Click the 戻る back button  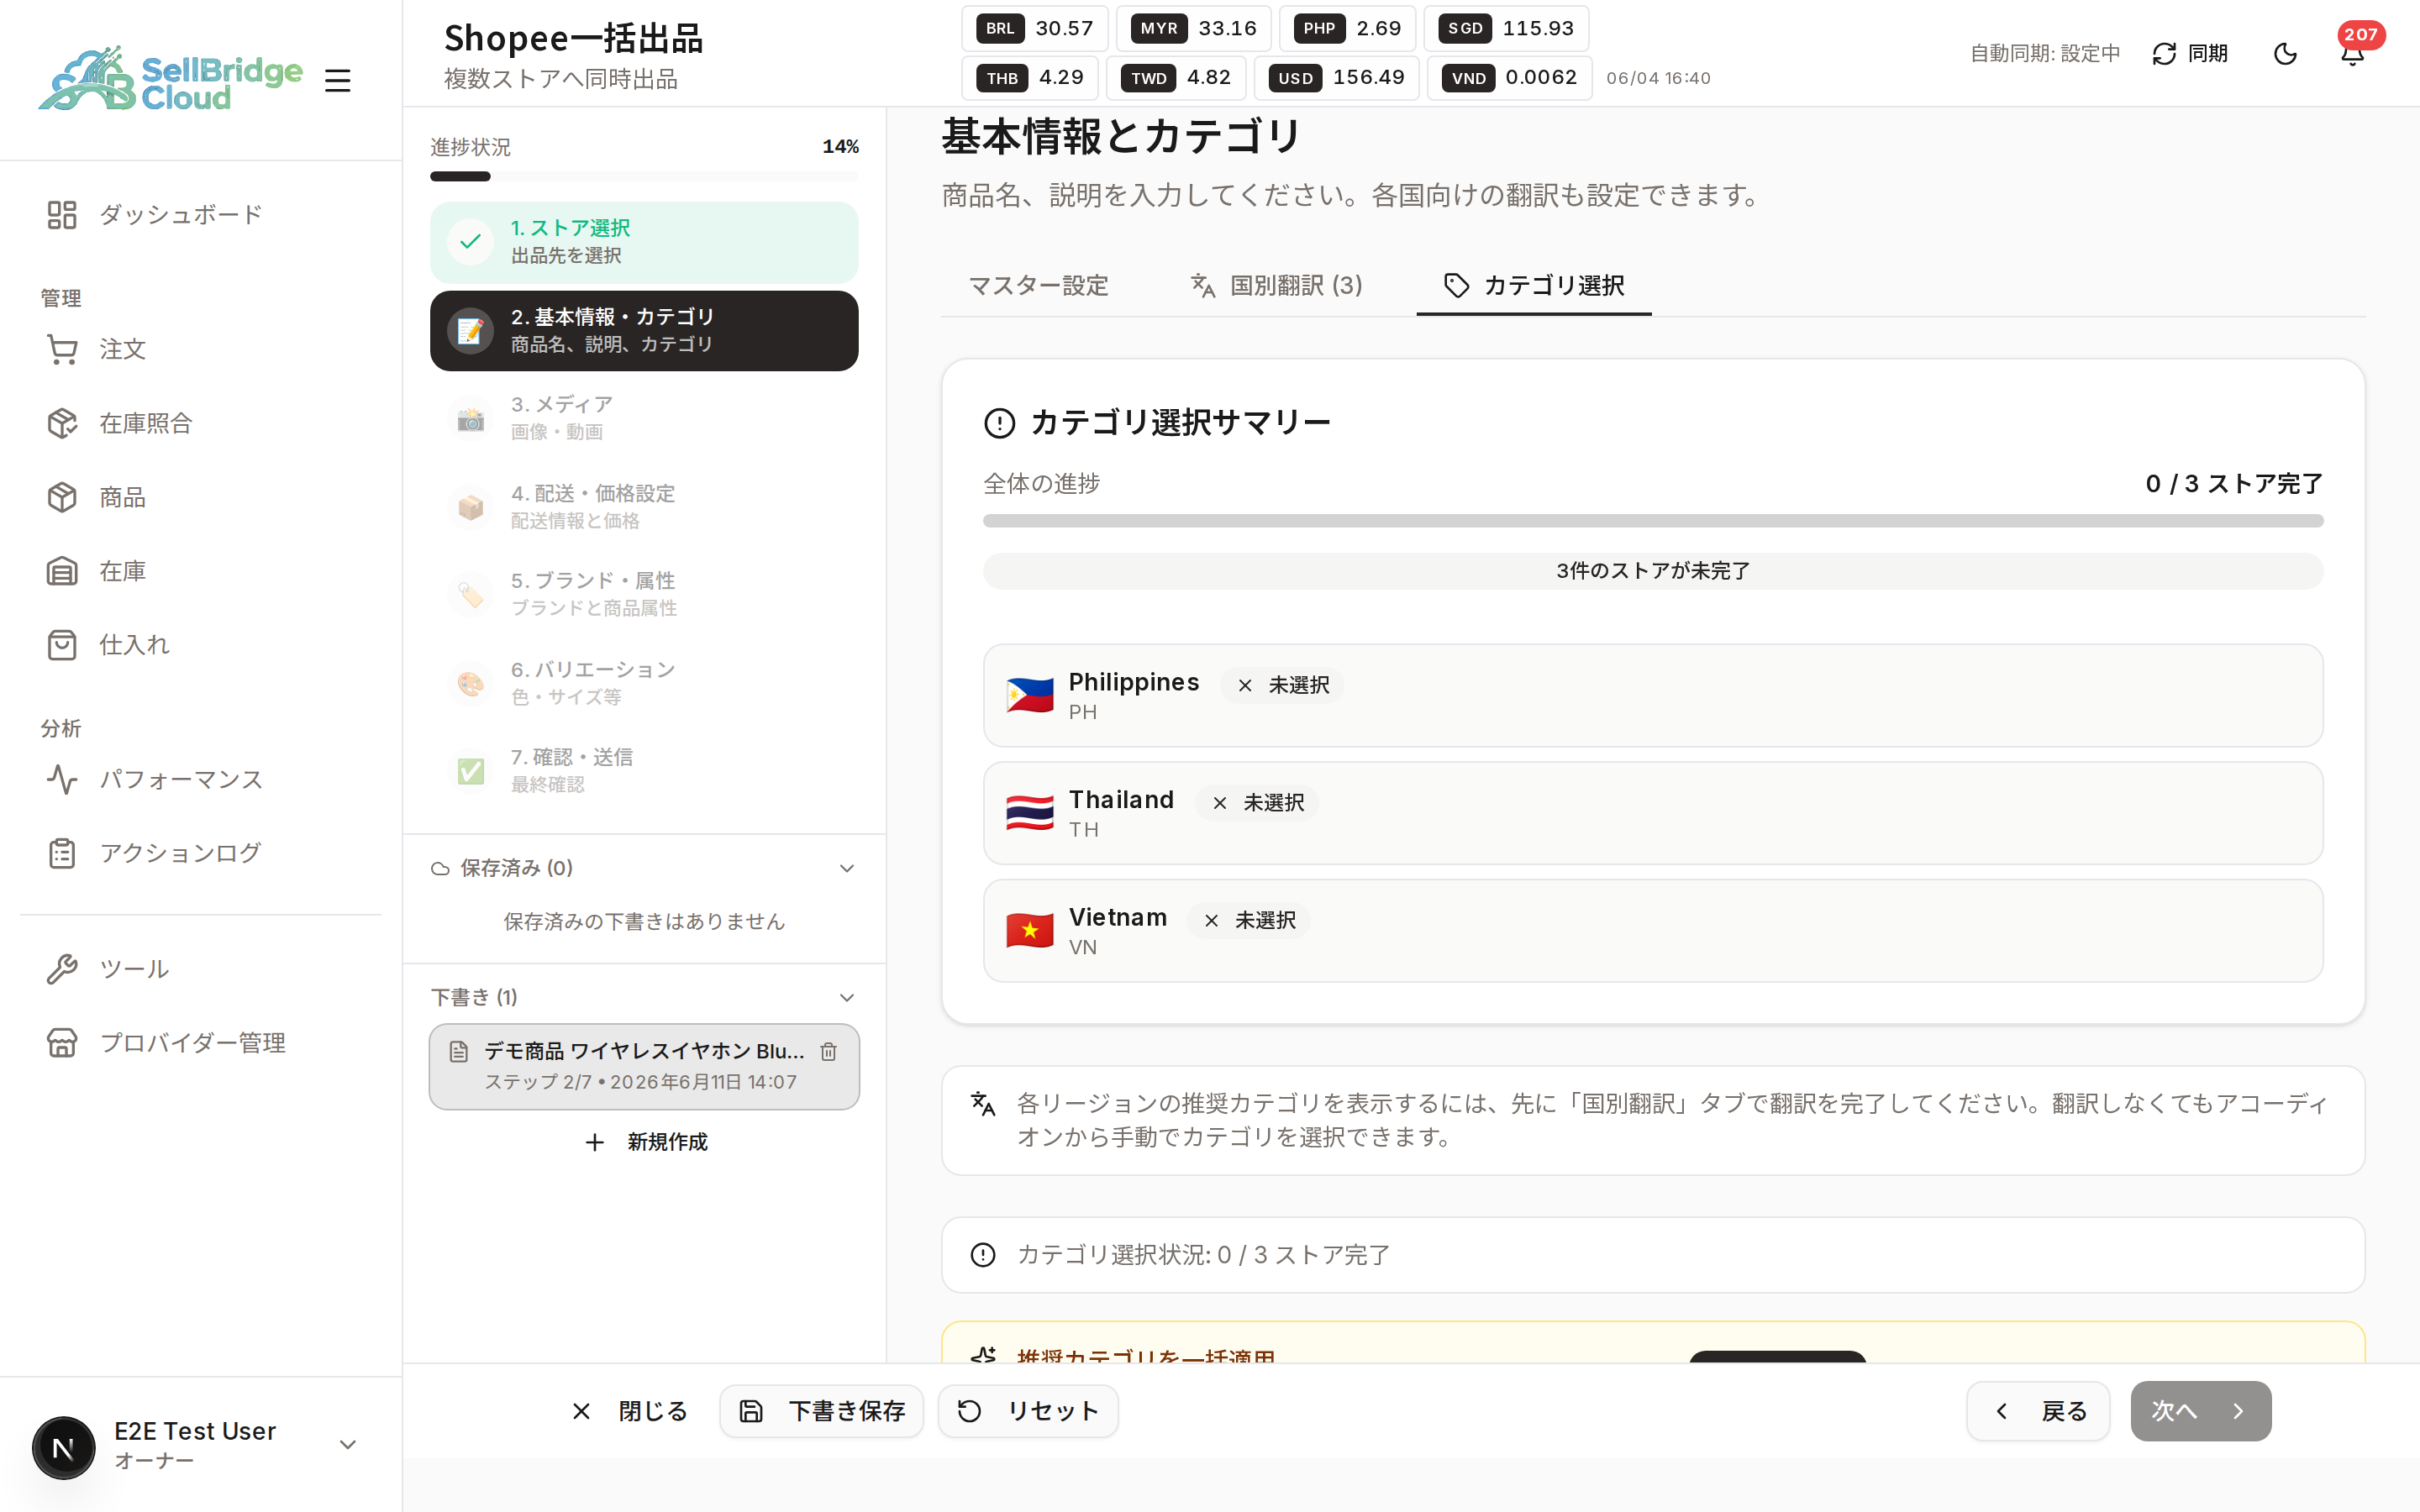[x=2038, y=1411]
